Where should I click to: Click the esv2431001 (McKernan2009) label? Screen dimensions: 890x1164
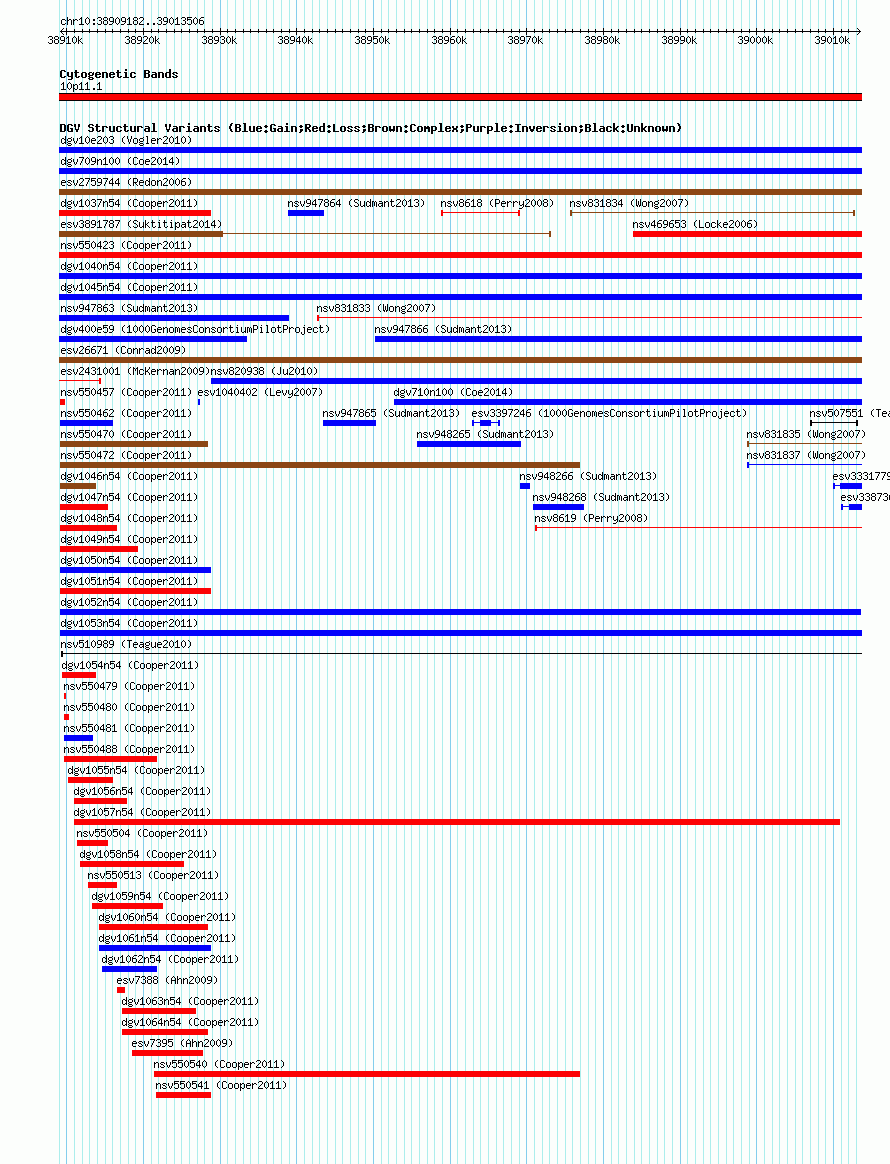pyautogui.click(x=135, y=371)
